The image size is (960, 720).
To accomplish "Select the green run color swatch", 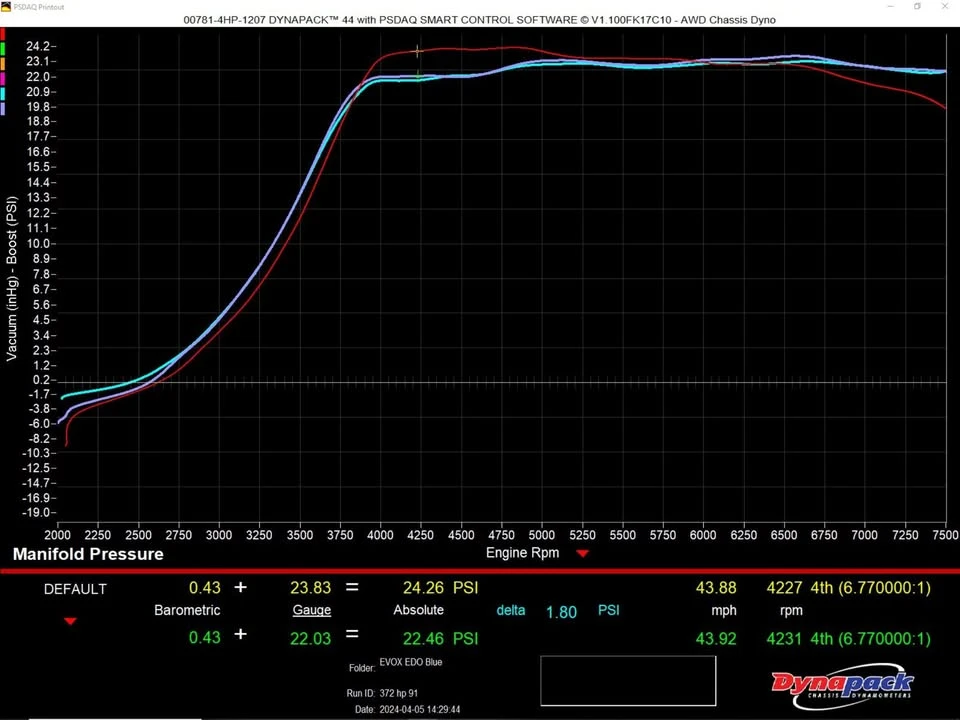I will pyautogui.click(x=2, y=48).
